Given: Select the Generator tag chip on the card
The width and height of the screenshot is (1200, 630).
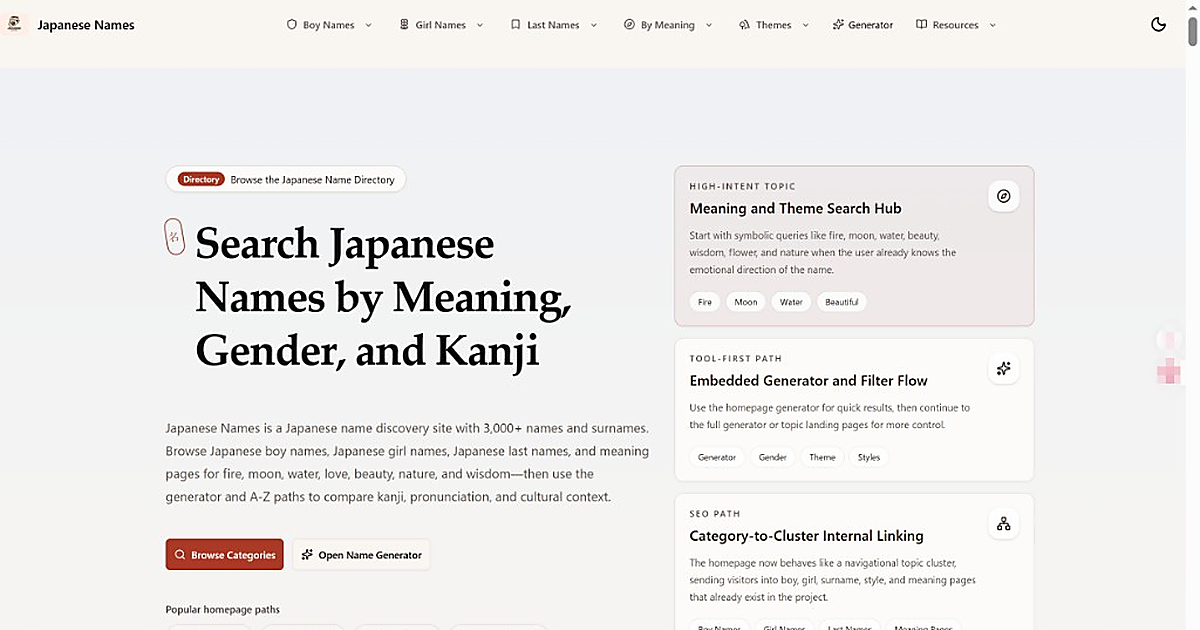Looking at the screenshot, I should pyautogui.click(x=717, y=457).
